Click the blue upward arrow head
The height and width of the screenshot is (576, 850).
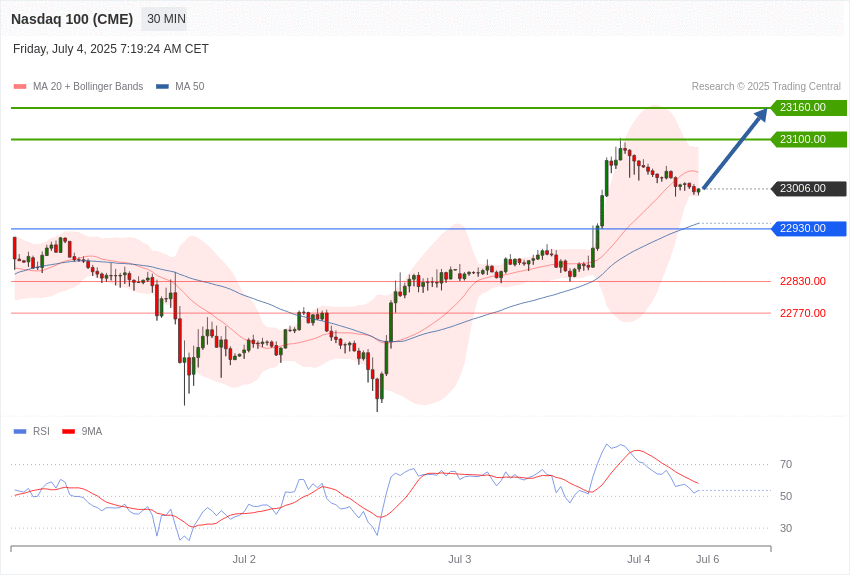tap(761, 114)
